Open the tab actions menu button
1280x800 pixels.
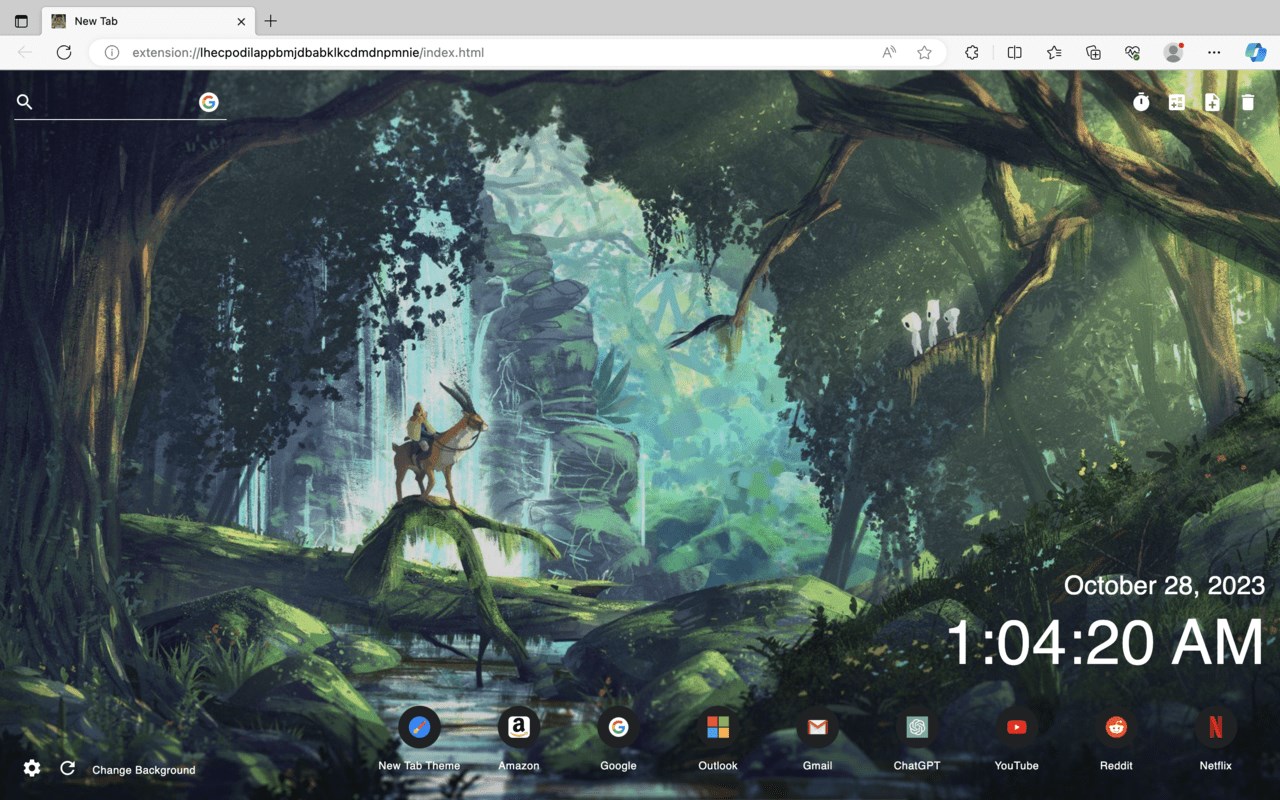21,21
